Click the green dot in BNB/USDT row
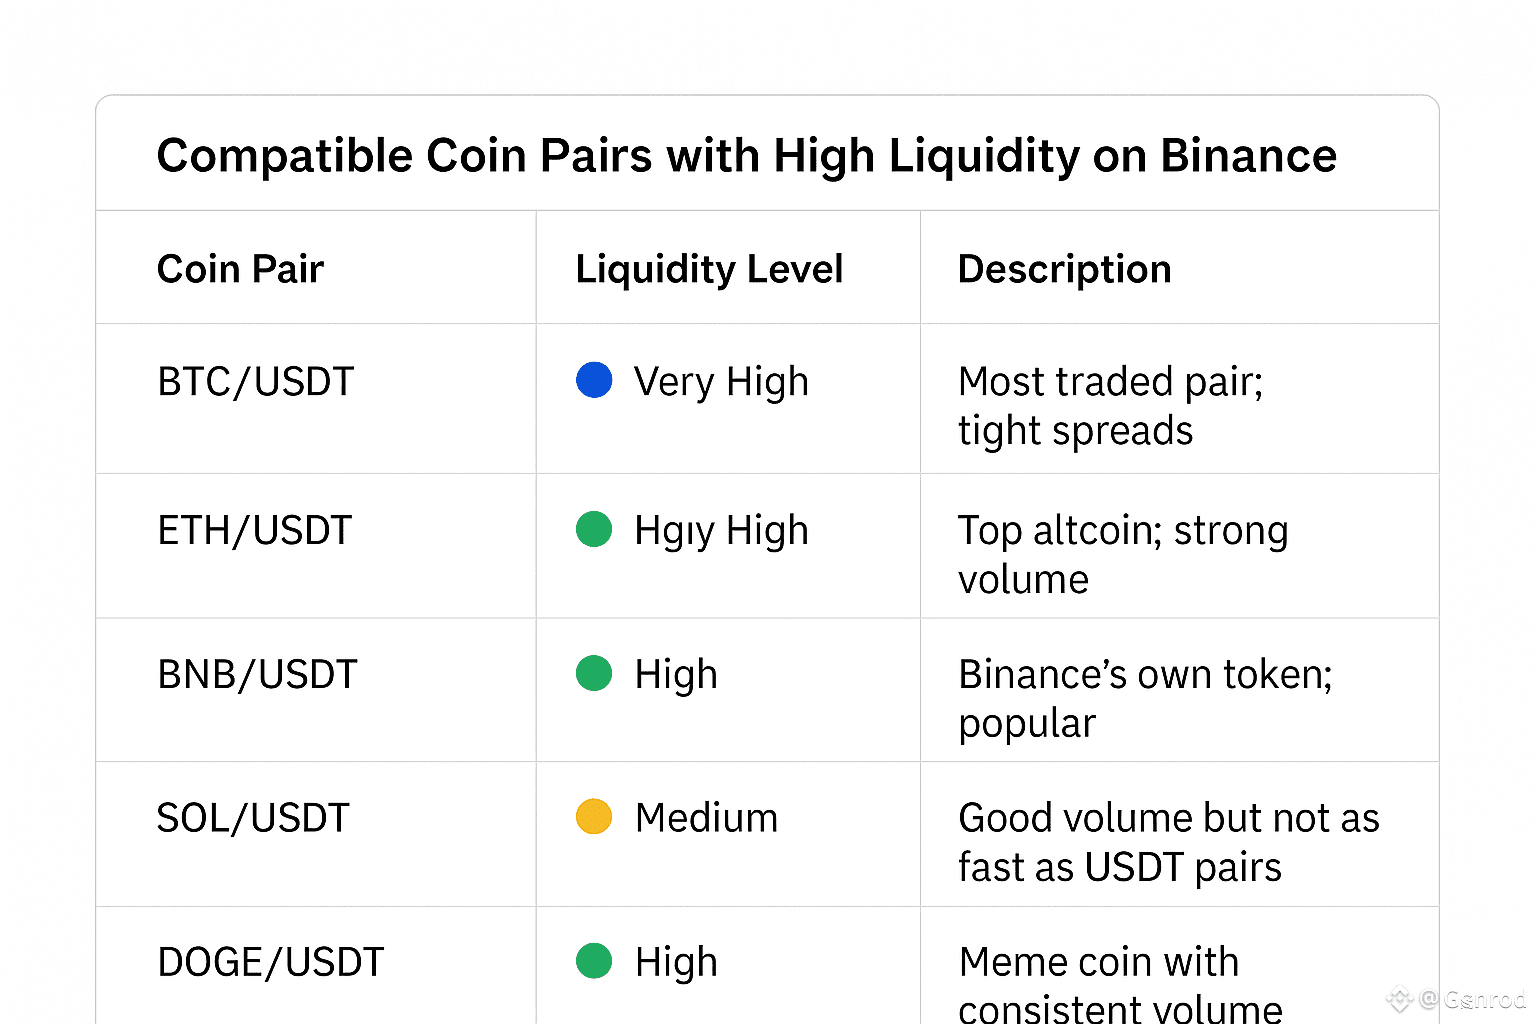The height and width of the screenshot is (1024, 1536). (594, 673)
